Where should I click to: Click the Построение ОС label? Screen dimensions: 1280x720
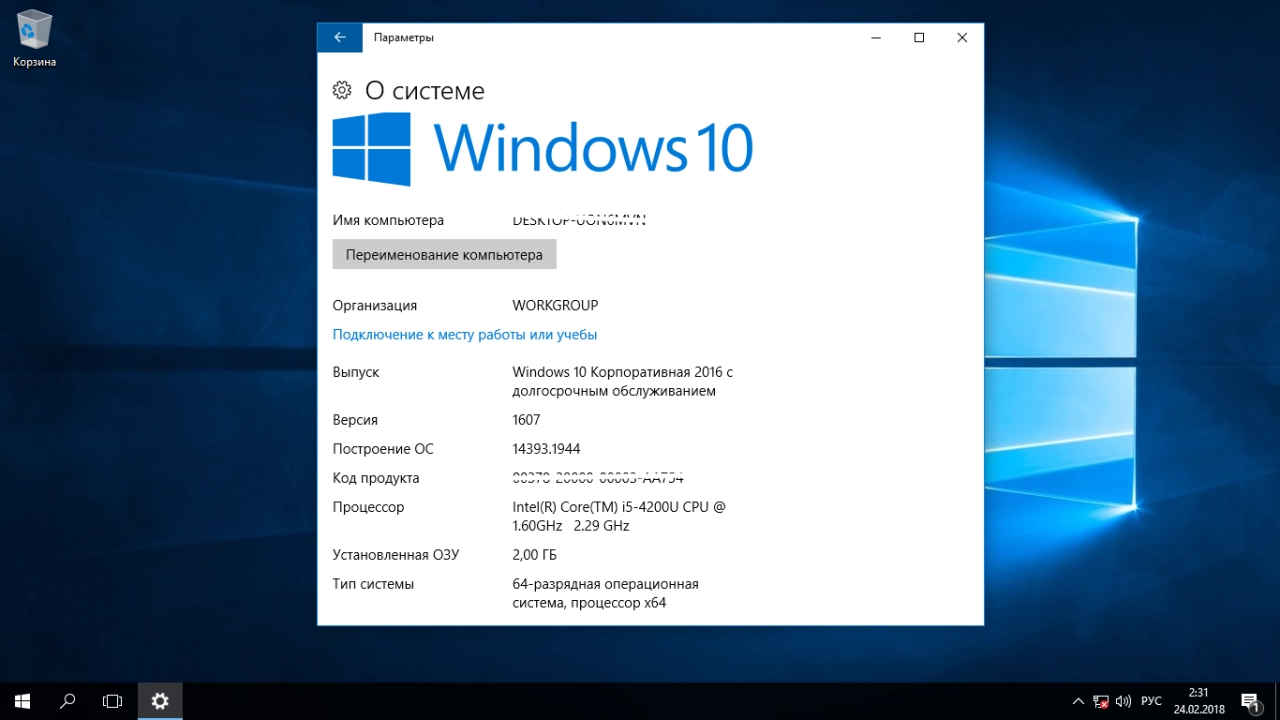point(383,449)
